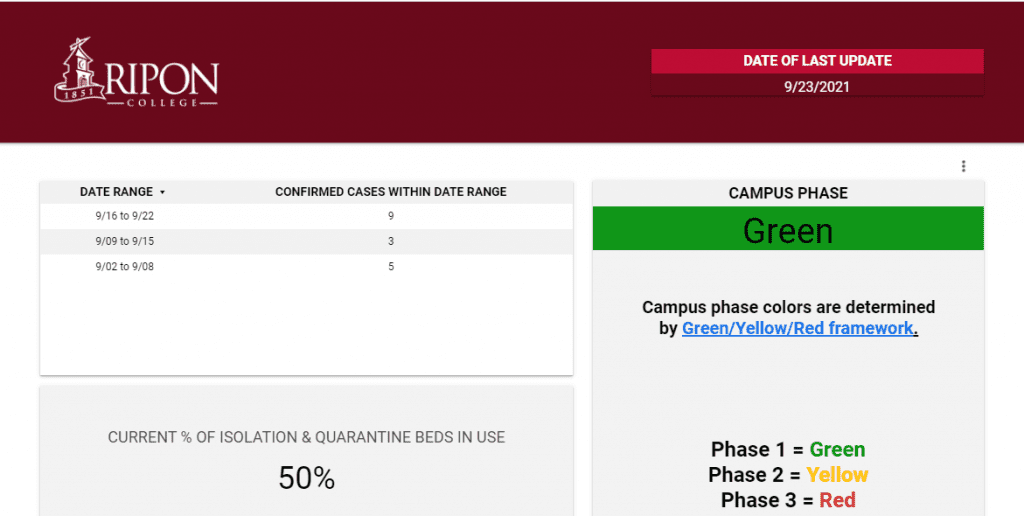The image size is (1024, 516).
Task: Click the 9/23/2021 update date
Action: (817, 87)
